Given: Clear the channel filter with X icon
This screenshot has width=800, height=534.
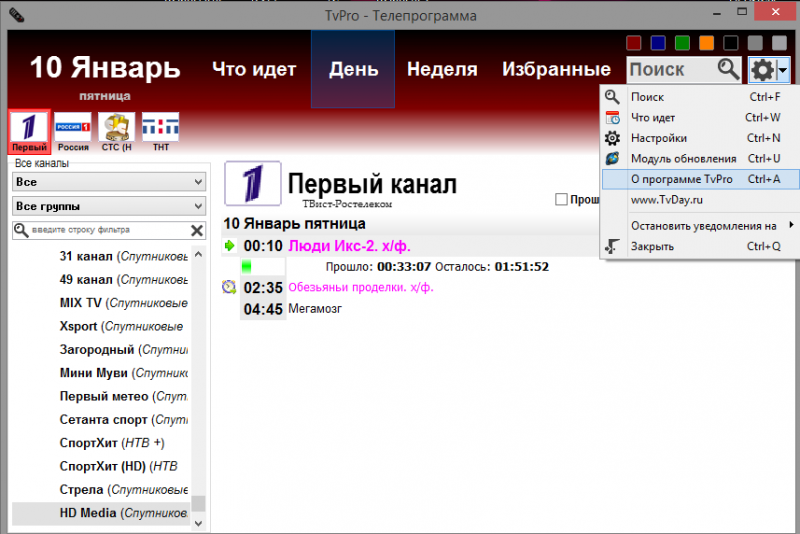Looking at the screenshot, I should pos(196,231).
